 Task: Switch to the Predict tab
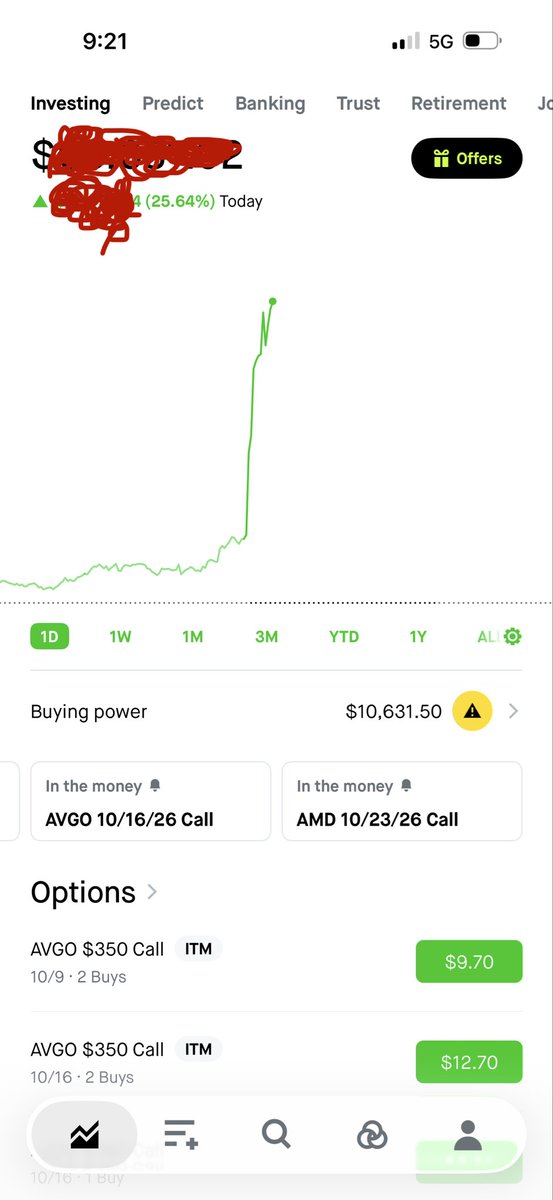point(173,103)
